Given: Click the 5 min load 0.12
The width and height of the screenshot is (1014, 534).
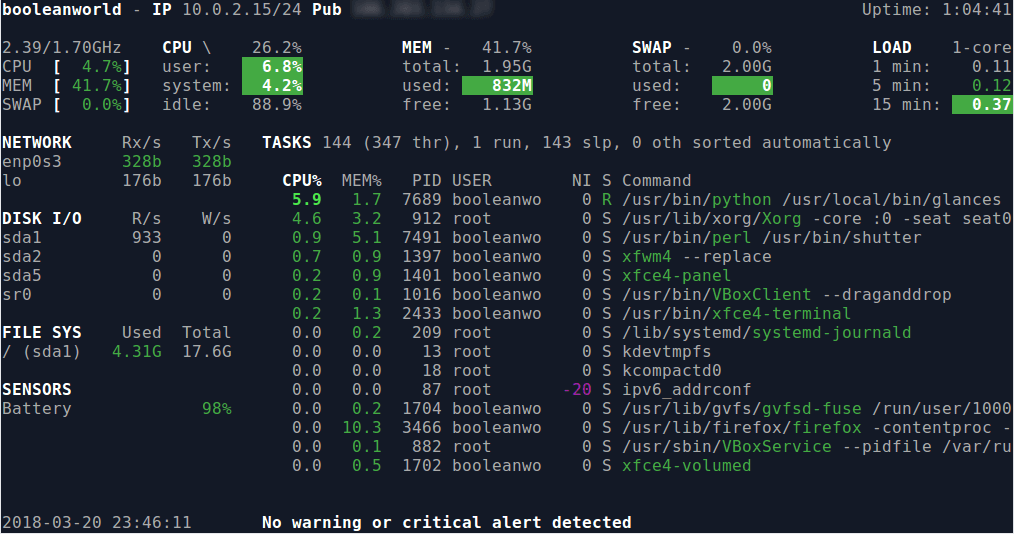Looking at the screenshot, I should coord(991,85).
